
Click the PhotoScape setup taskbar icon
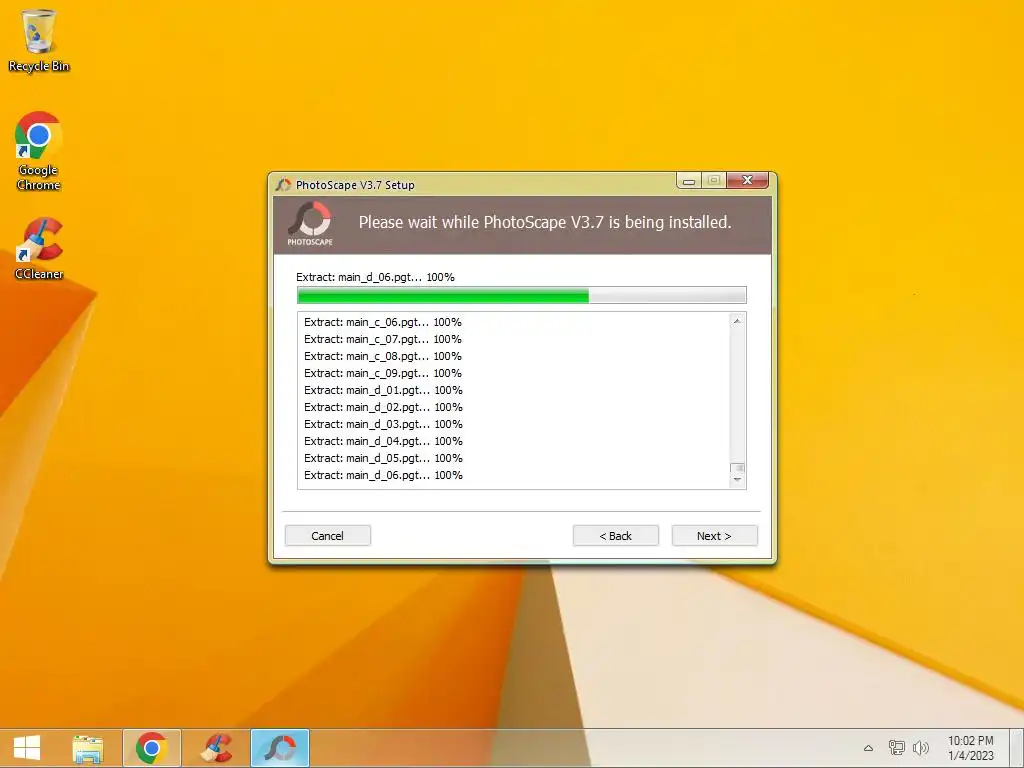point(280,748)
